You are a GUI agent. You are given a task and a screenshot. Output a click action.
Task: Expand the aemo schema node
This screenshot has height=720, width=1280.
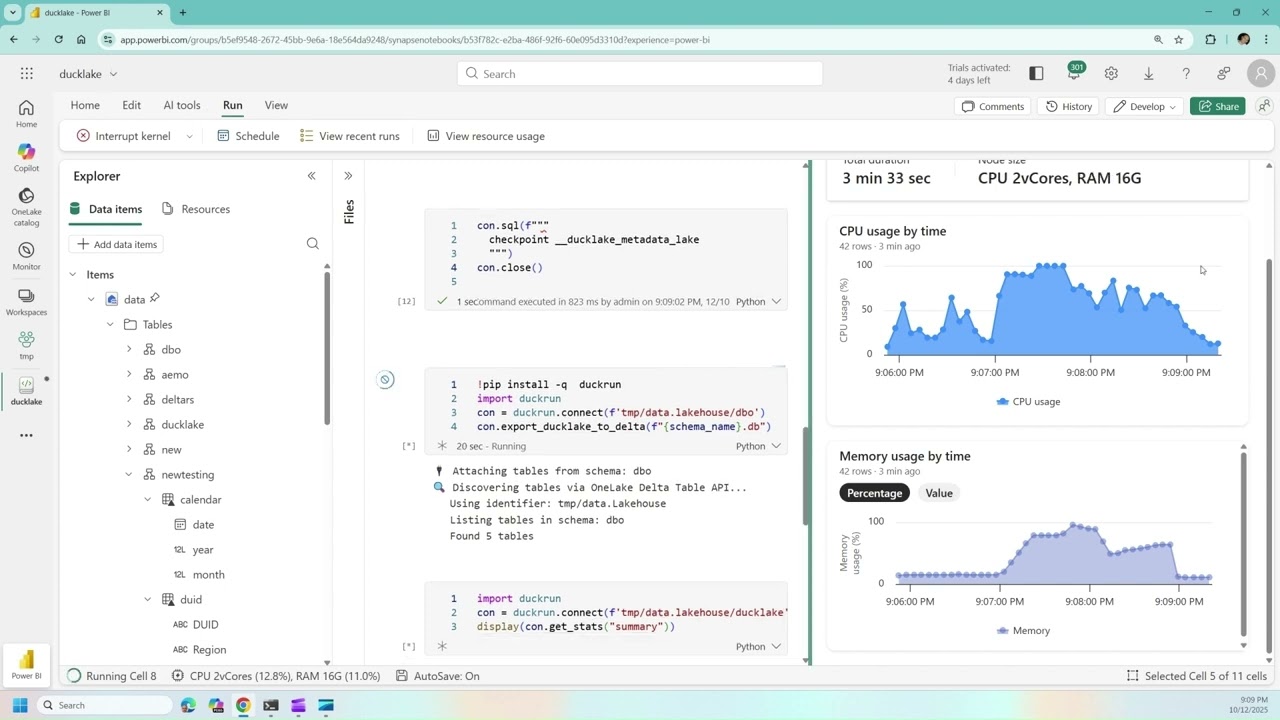[x=129, y=374]
